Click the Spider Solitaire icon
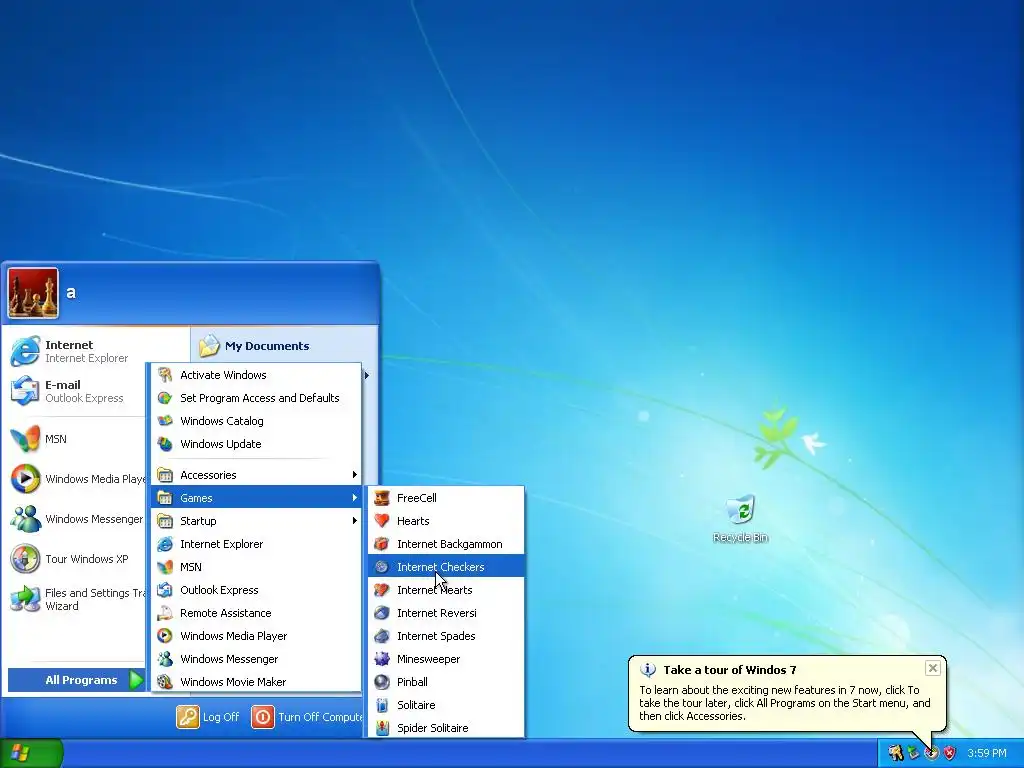The height and width of the screenshot is (768, 1024). (382, 728)
